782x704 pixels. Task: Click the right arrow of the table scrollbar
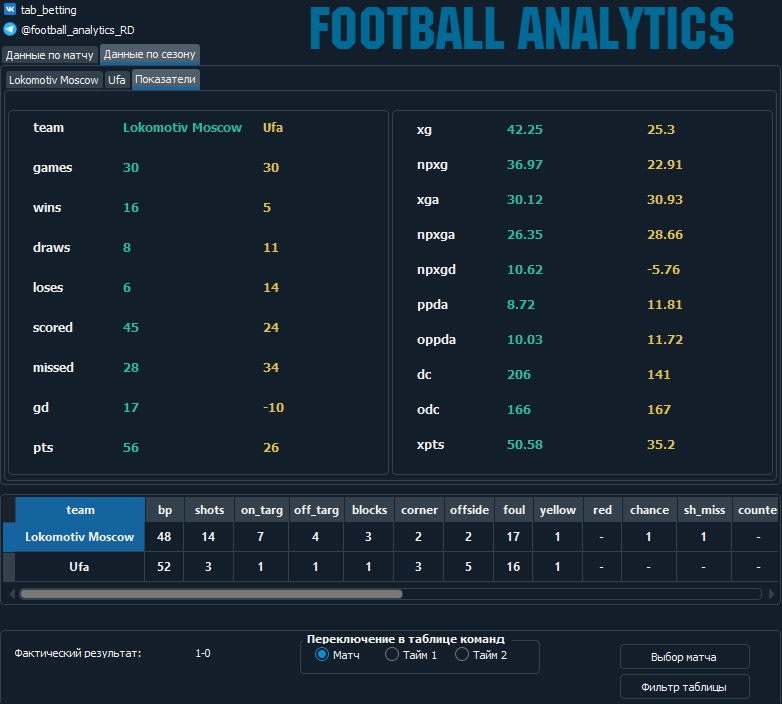(x=772, y=594)
